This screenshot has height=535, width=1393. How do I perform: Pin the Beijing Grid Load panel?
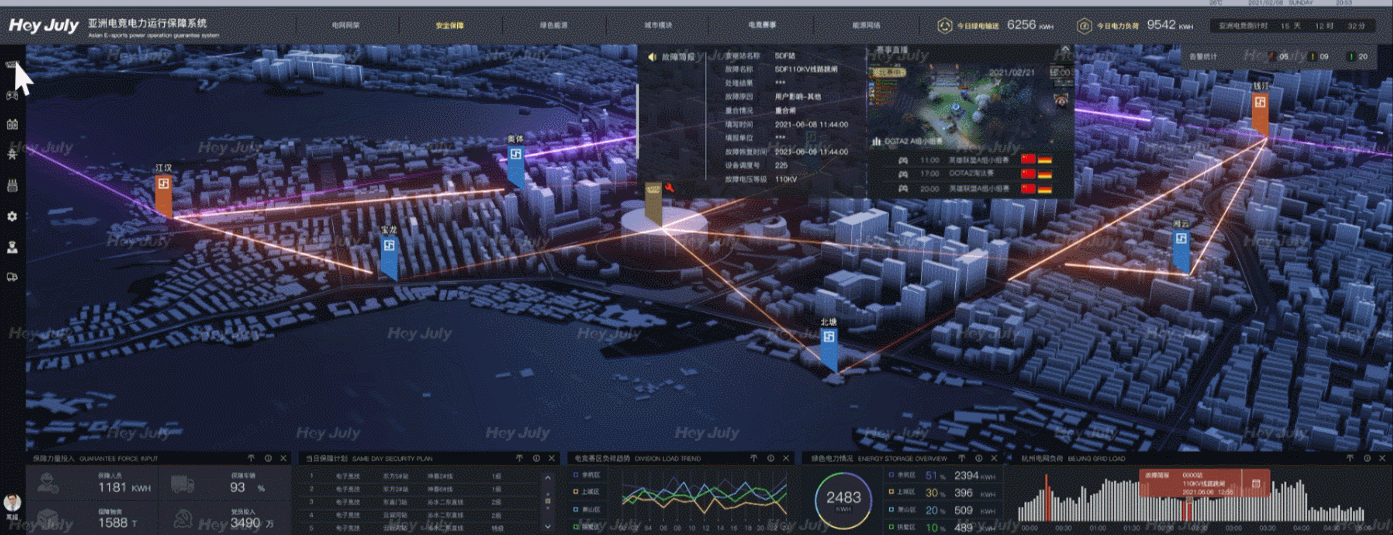(1350, 458)
